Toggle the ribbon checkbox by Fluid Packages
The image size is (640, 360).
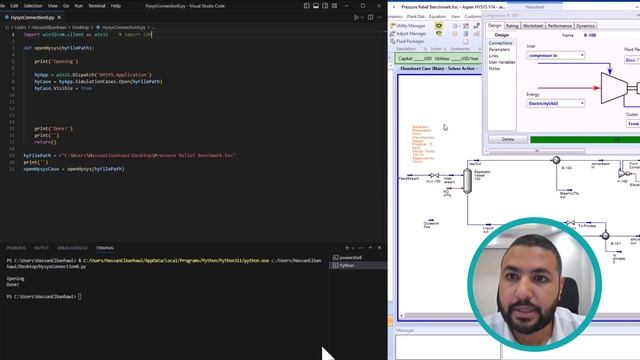tap(465, 41)
